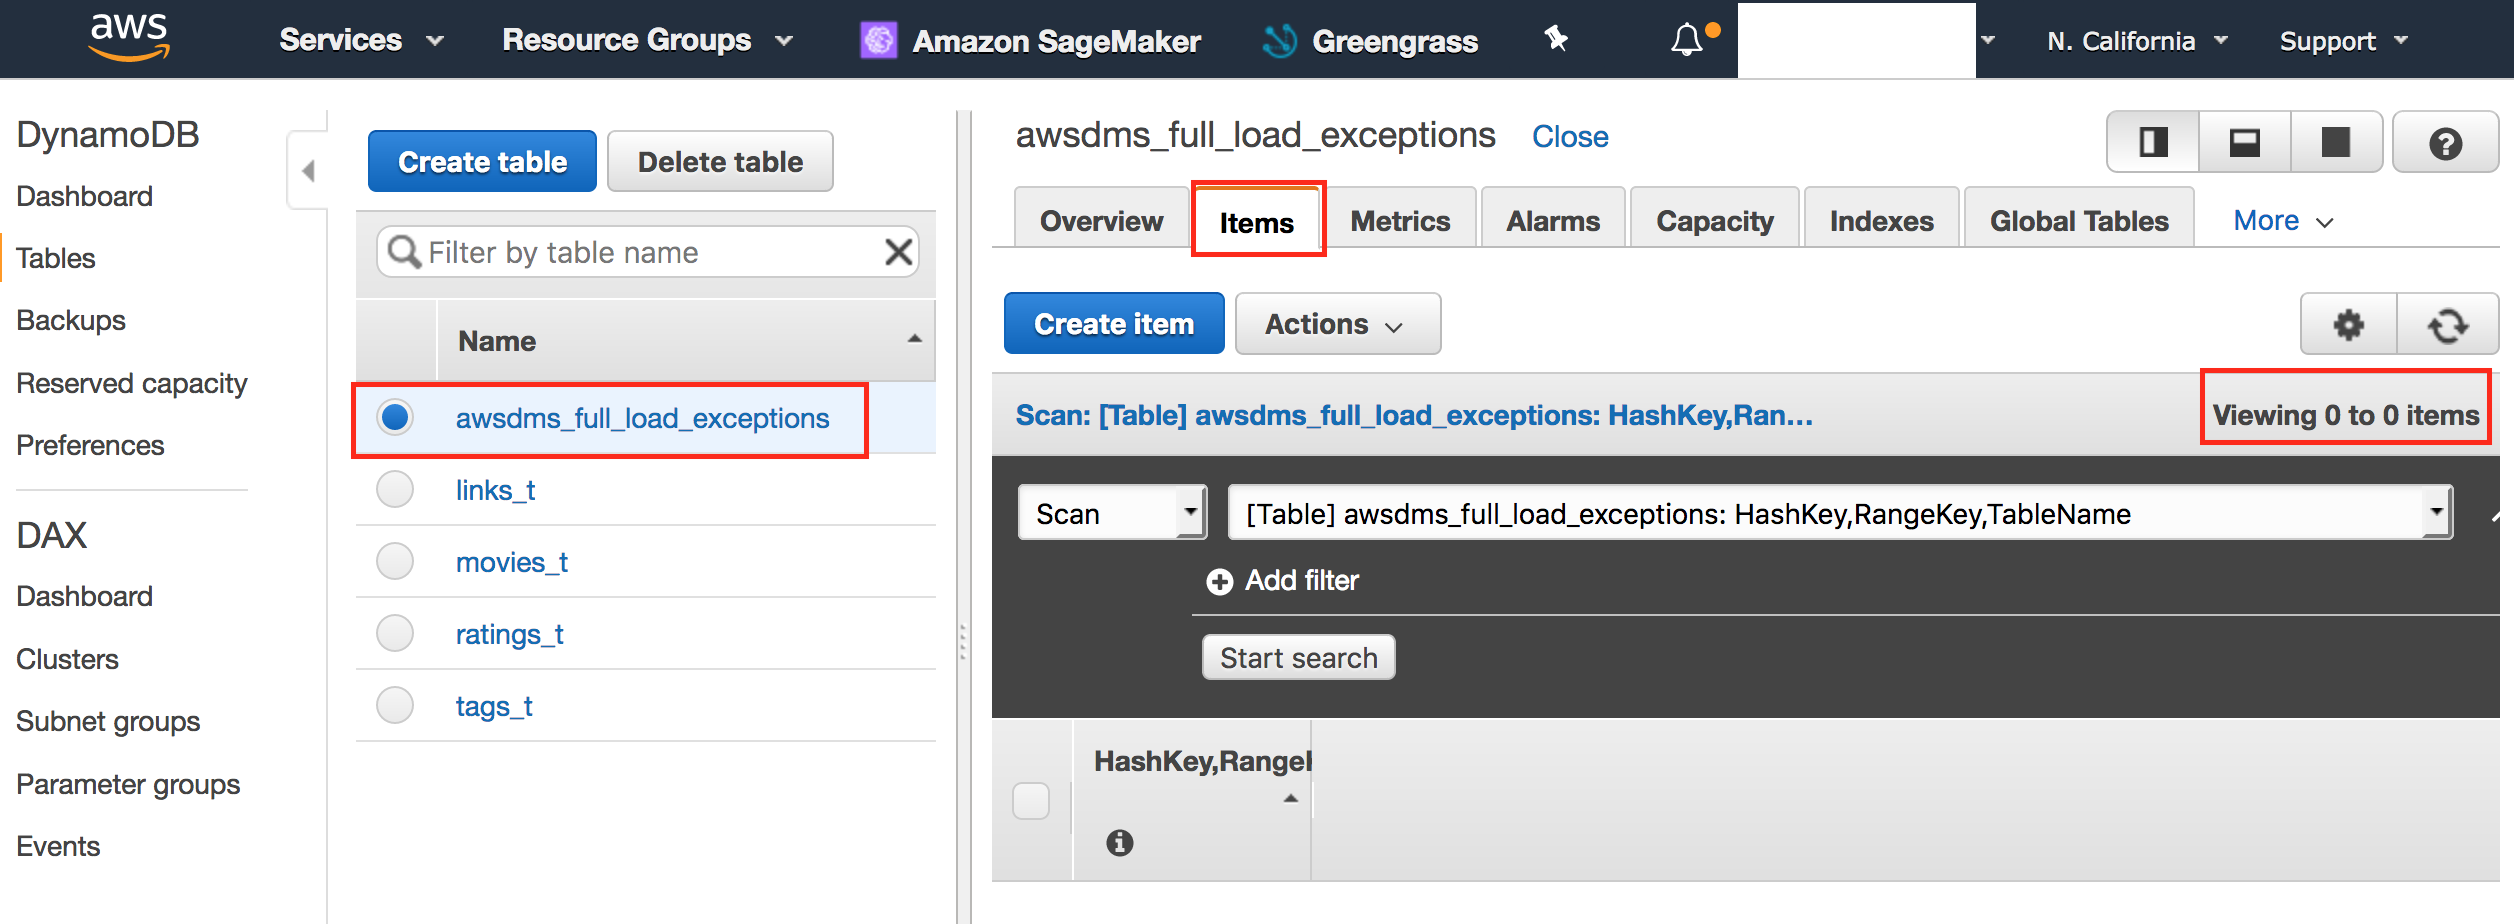Viewport: 2514px width, 924px height.
Task: Select the movies_t radio button
Action: [x=395, y=562]
